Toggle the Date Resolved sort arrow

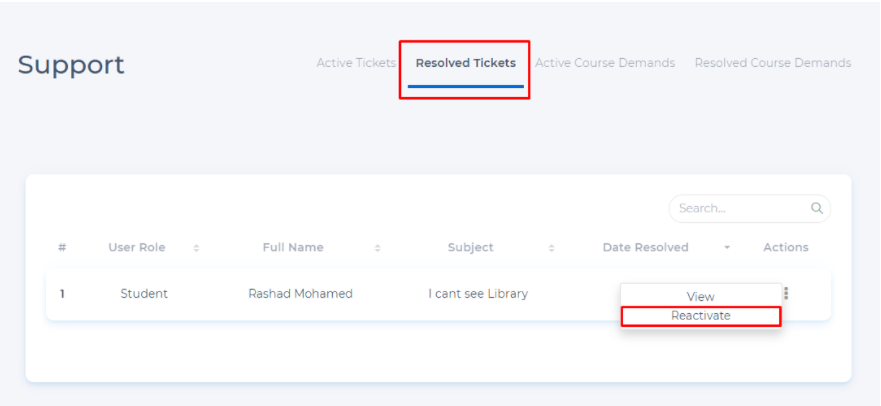coord(727,248)
